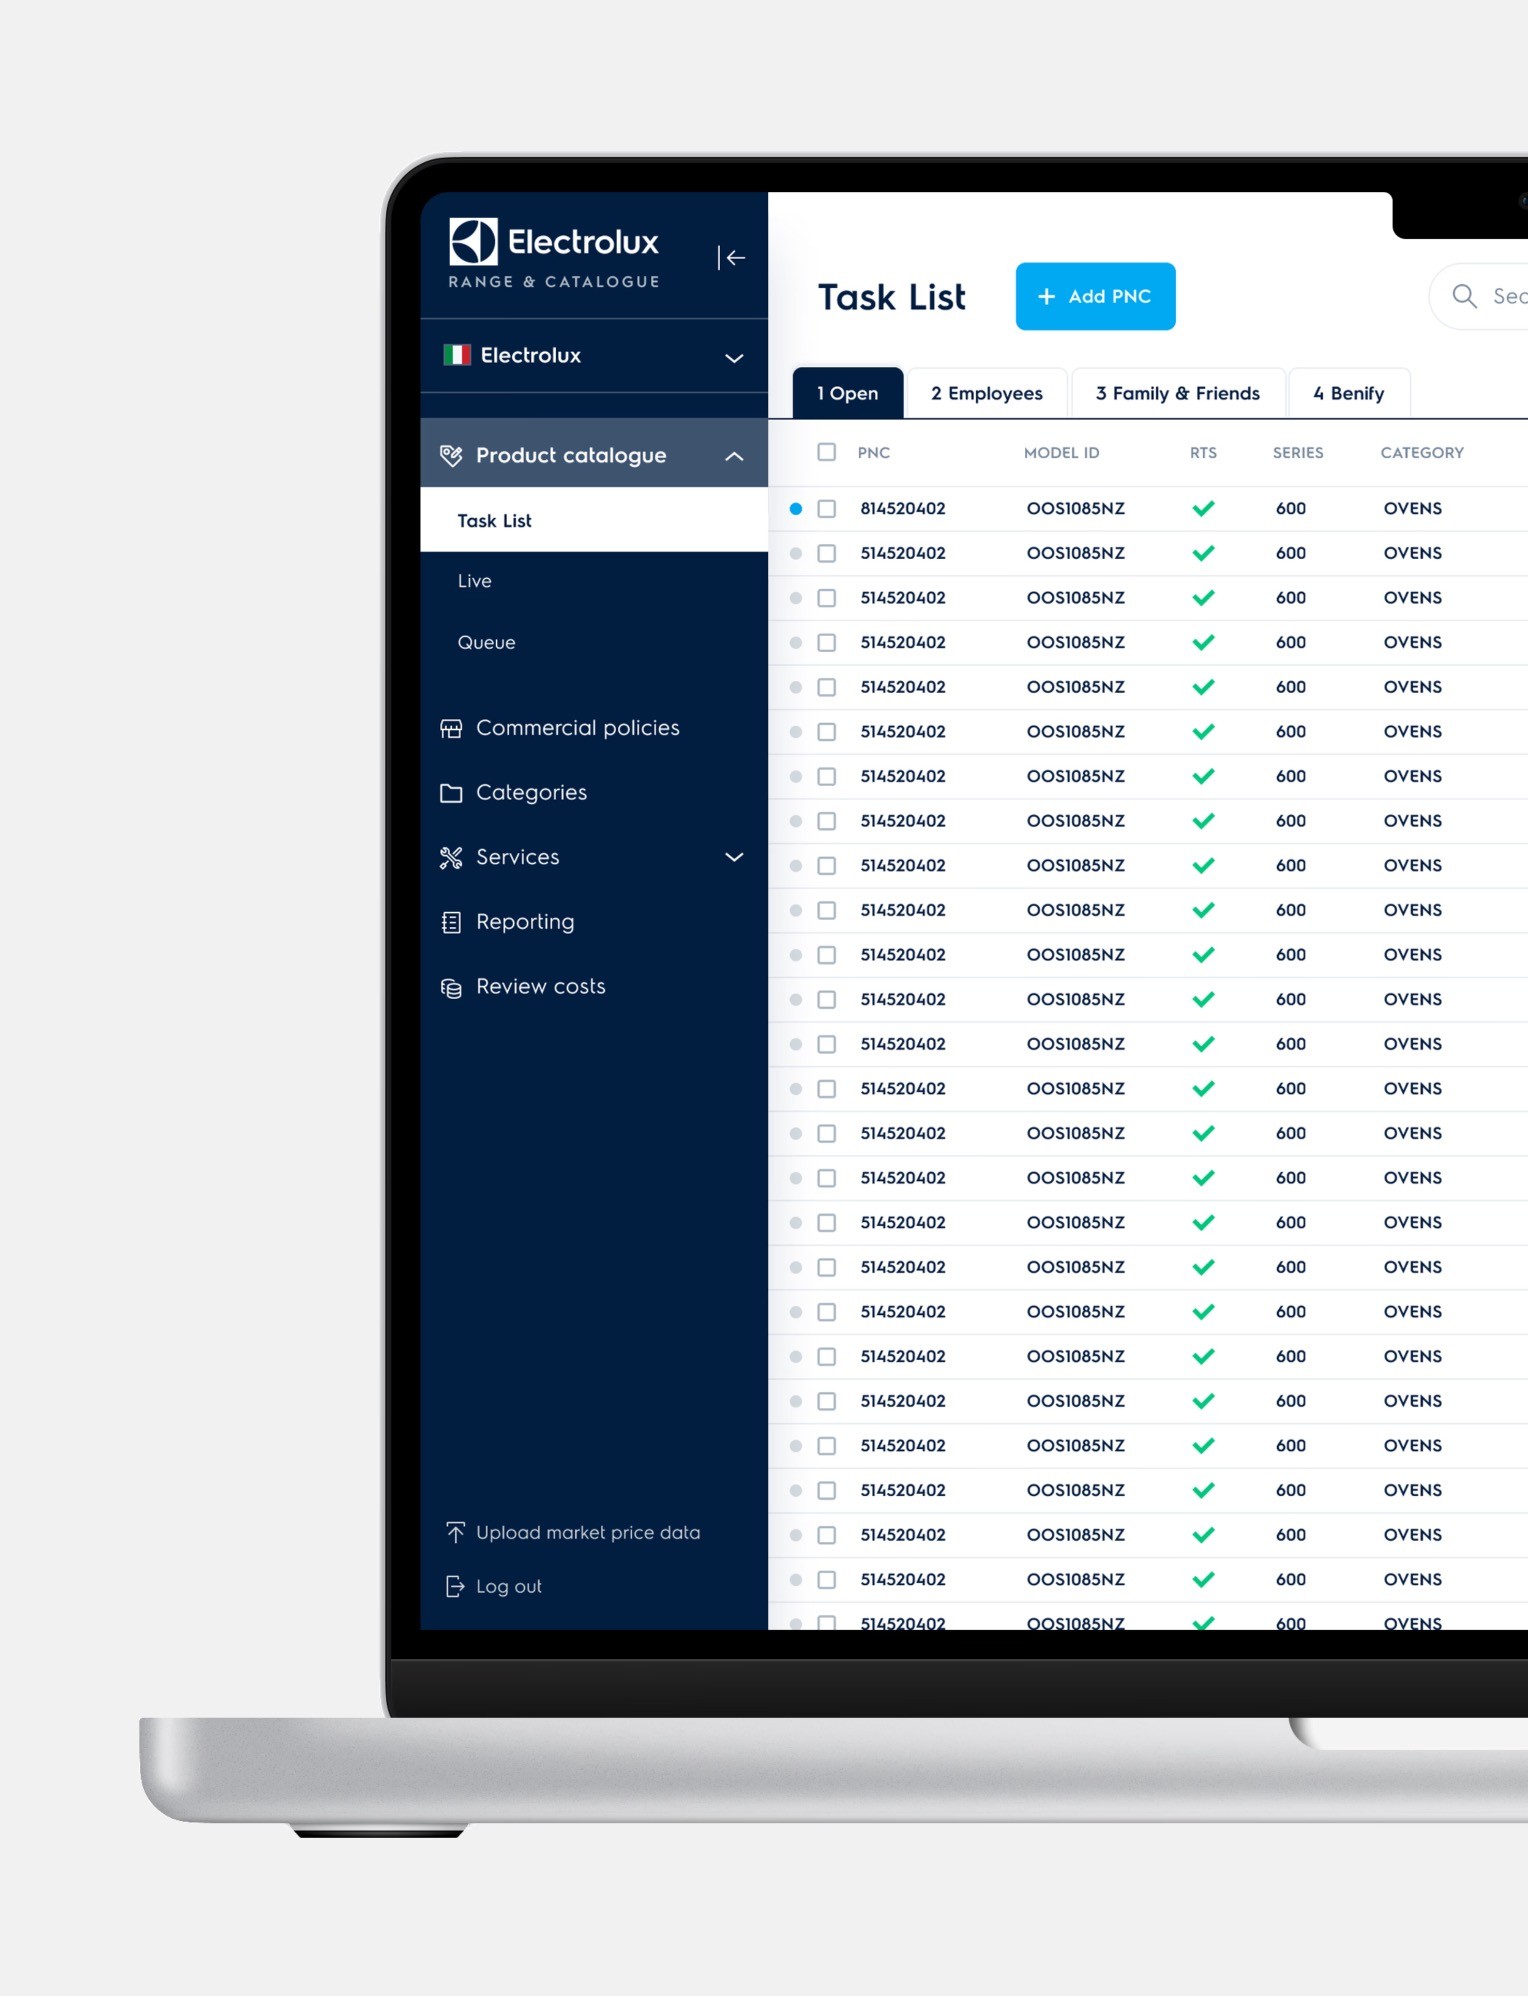Open Commercial policies page
The width and height of the screenshot is (1528, 1996).
click(578, 729)
